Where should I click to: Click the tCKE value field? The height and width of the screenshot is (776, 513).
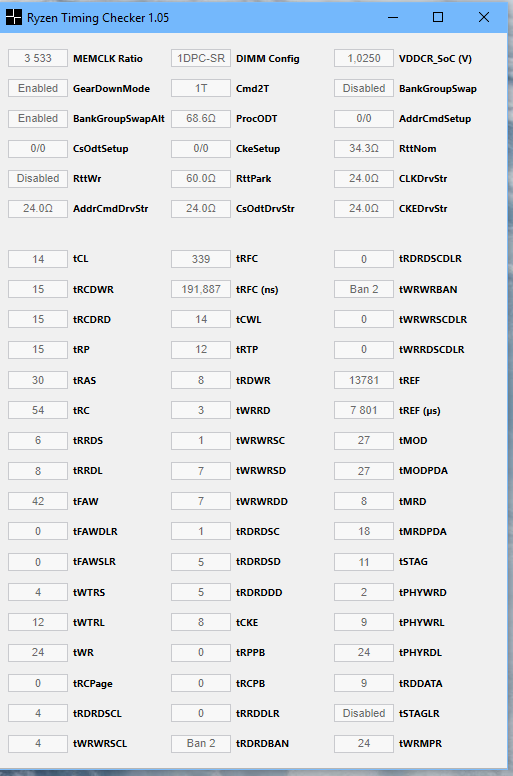coord(201,623)
